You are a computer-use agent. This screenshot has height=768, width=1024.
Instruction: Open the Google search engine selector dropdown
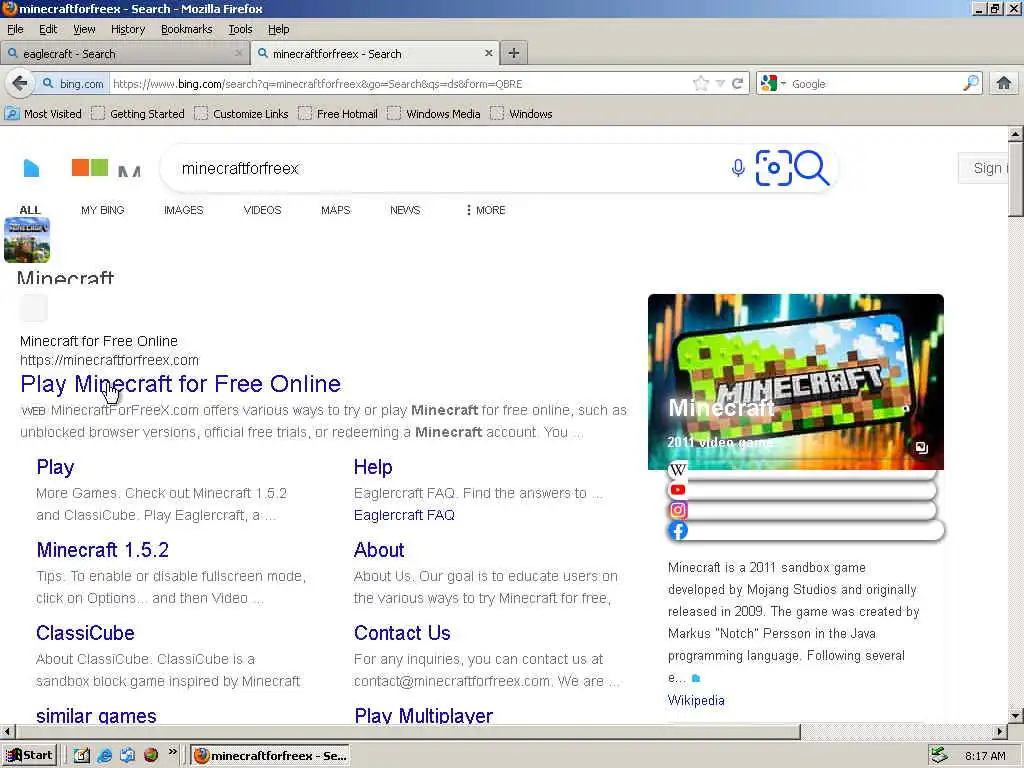(774, 84)
